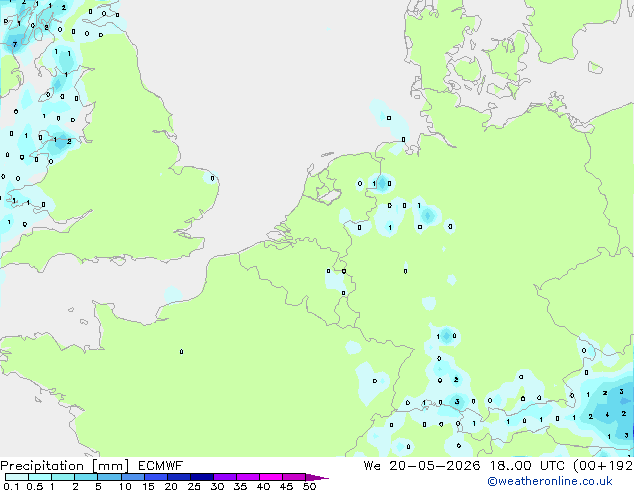Click the 0.5–1 mm legend color swatch
This screenshot has height=490, width=634.
point(40,477)
